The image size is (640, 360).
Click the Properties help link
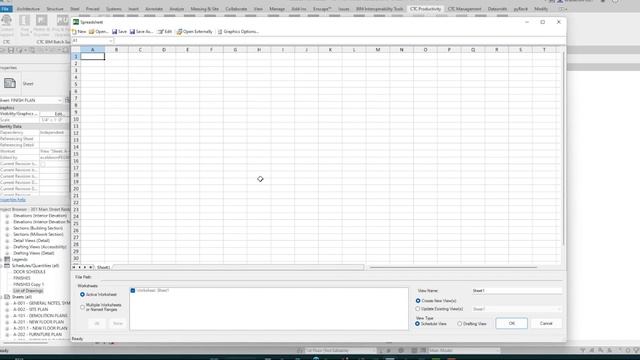click(x=13, y=200)
